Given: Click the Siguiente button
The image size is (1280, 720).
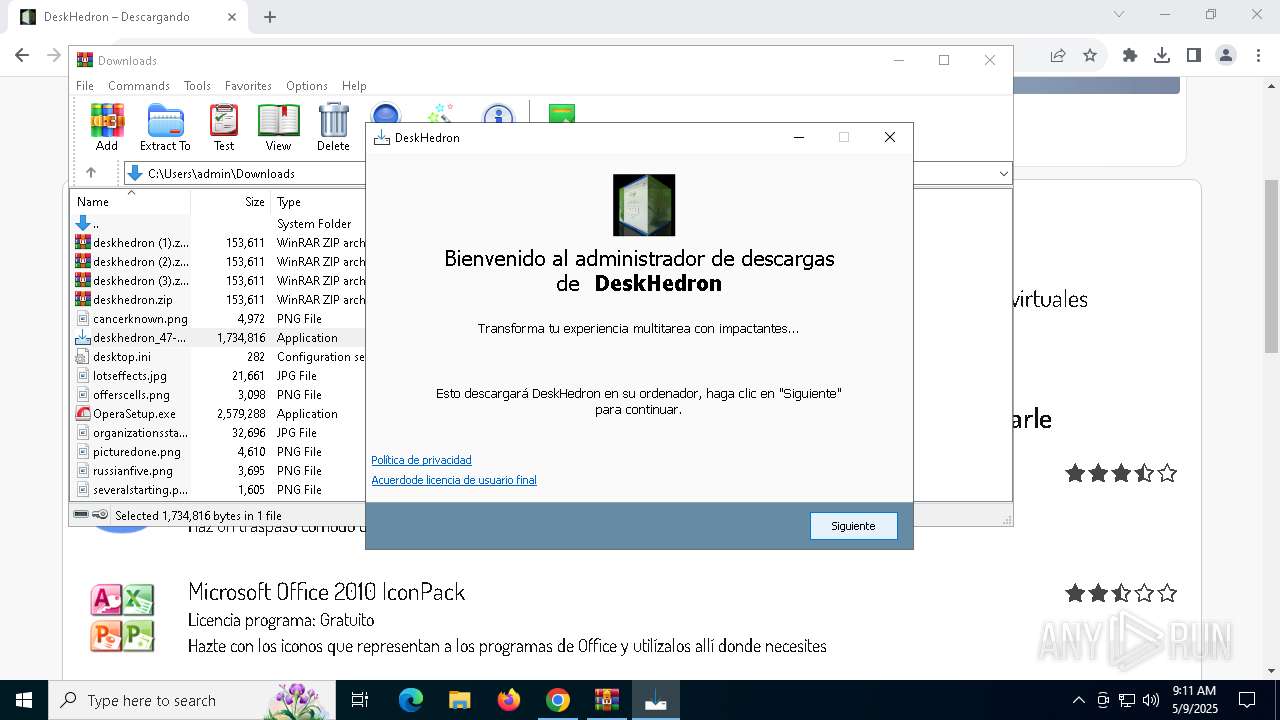Looking at the screenshot, I should (853, 526).
